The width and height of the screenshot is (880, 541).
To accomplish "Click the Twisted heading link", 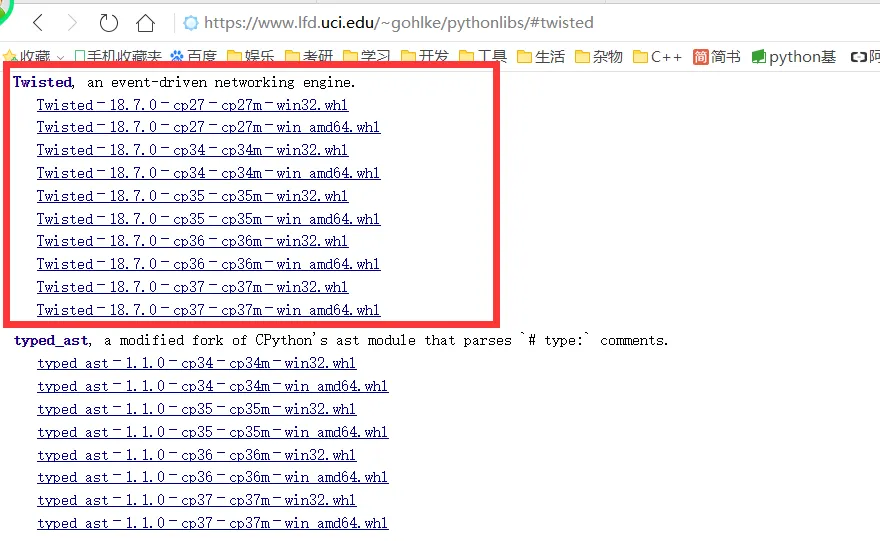I will click(x=43, y=82).
